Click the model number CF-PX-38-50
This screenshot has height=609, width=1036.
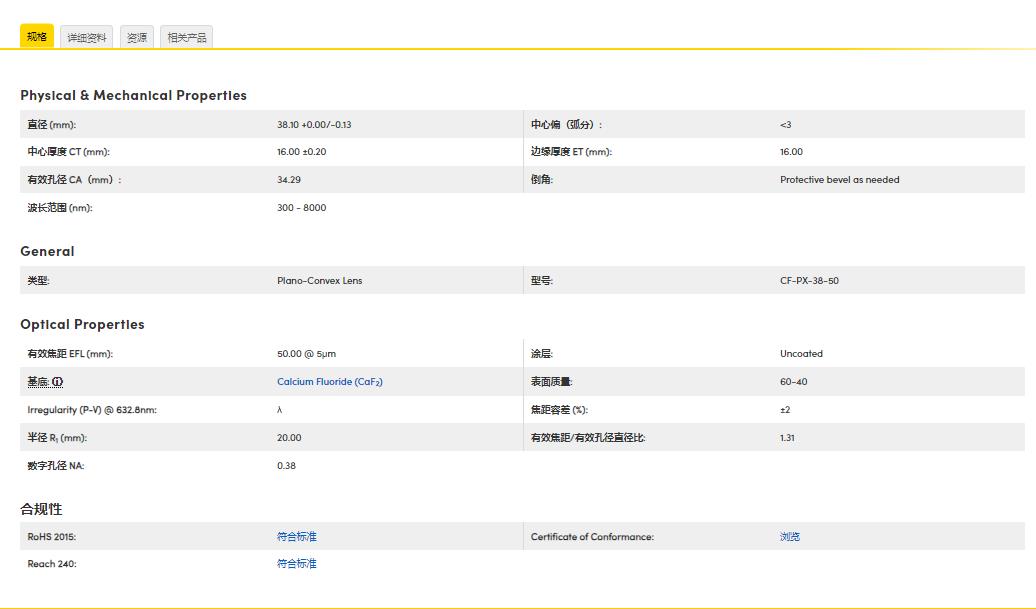pos(809,281)
